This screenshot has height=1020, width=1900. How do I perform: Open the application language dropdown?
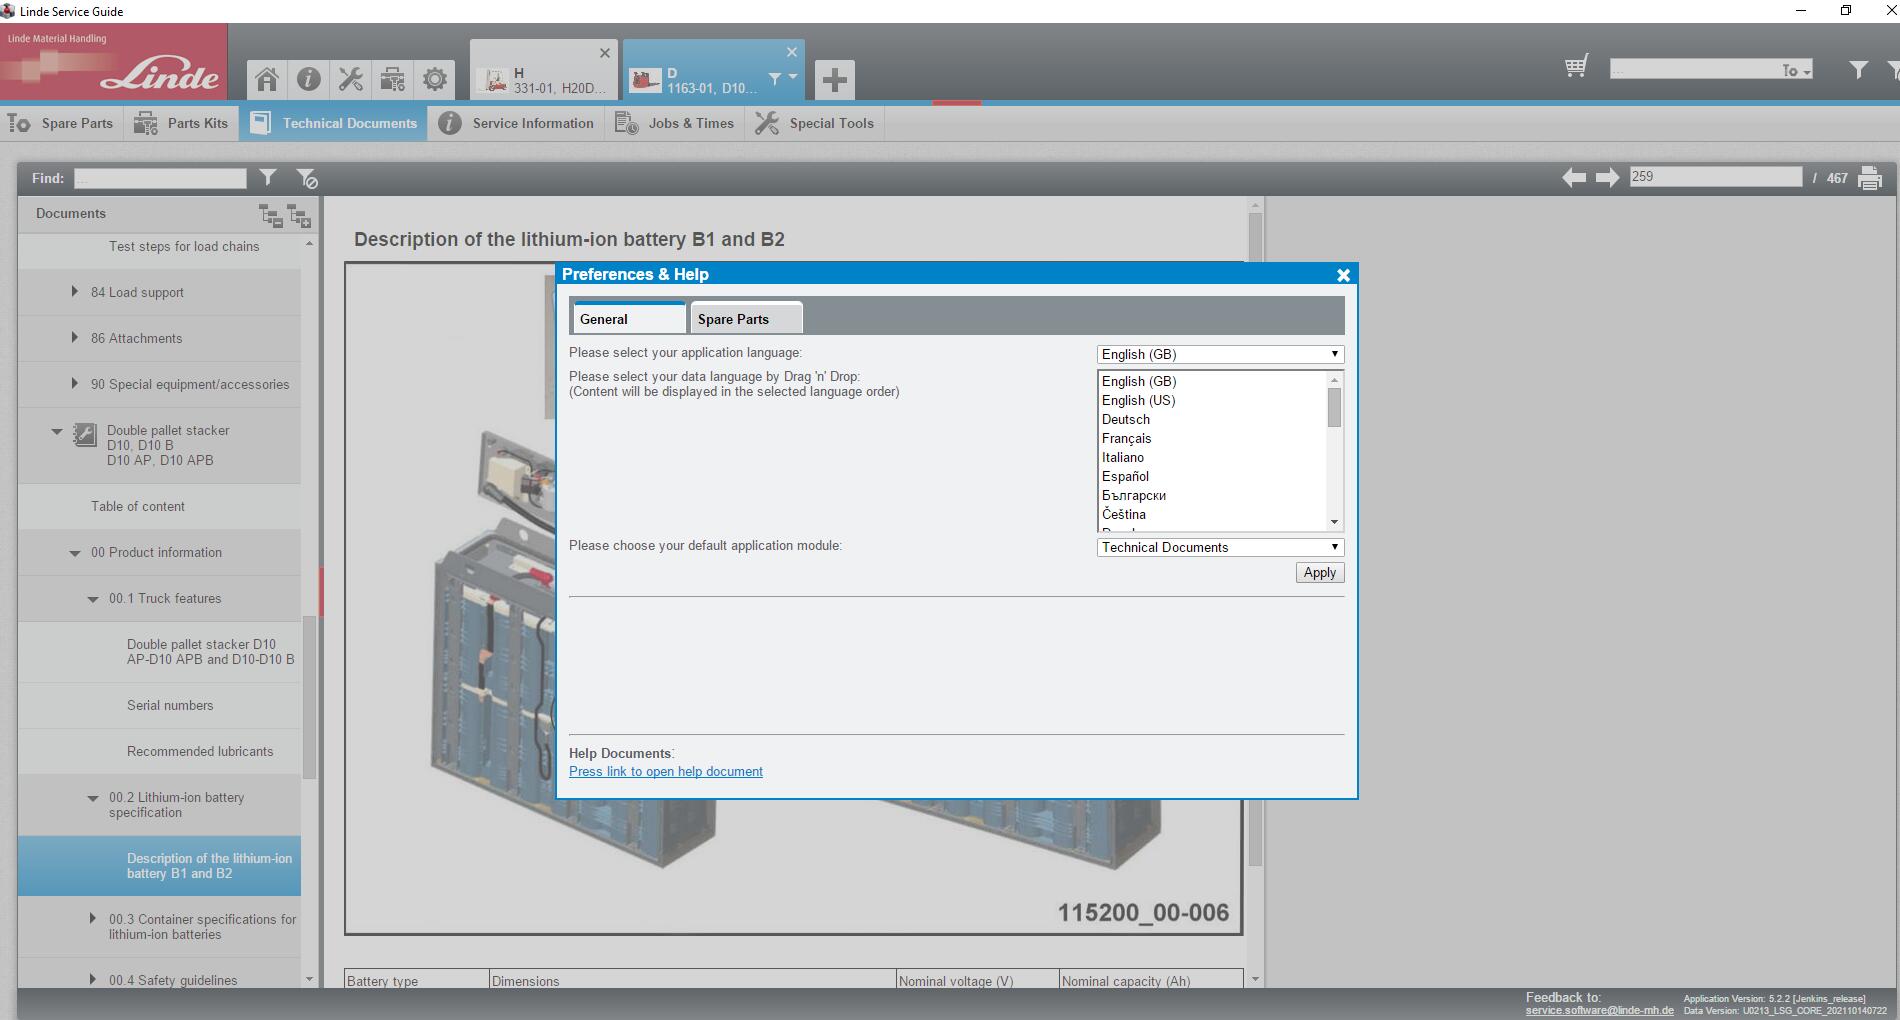pyautogui.click(x=1220, y=354)
